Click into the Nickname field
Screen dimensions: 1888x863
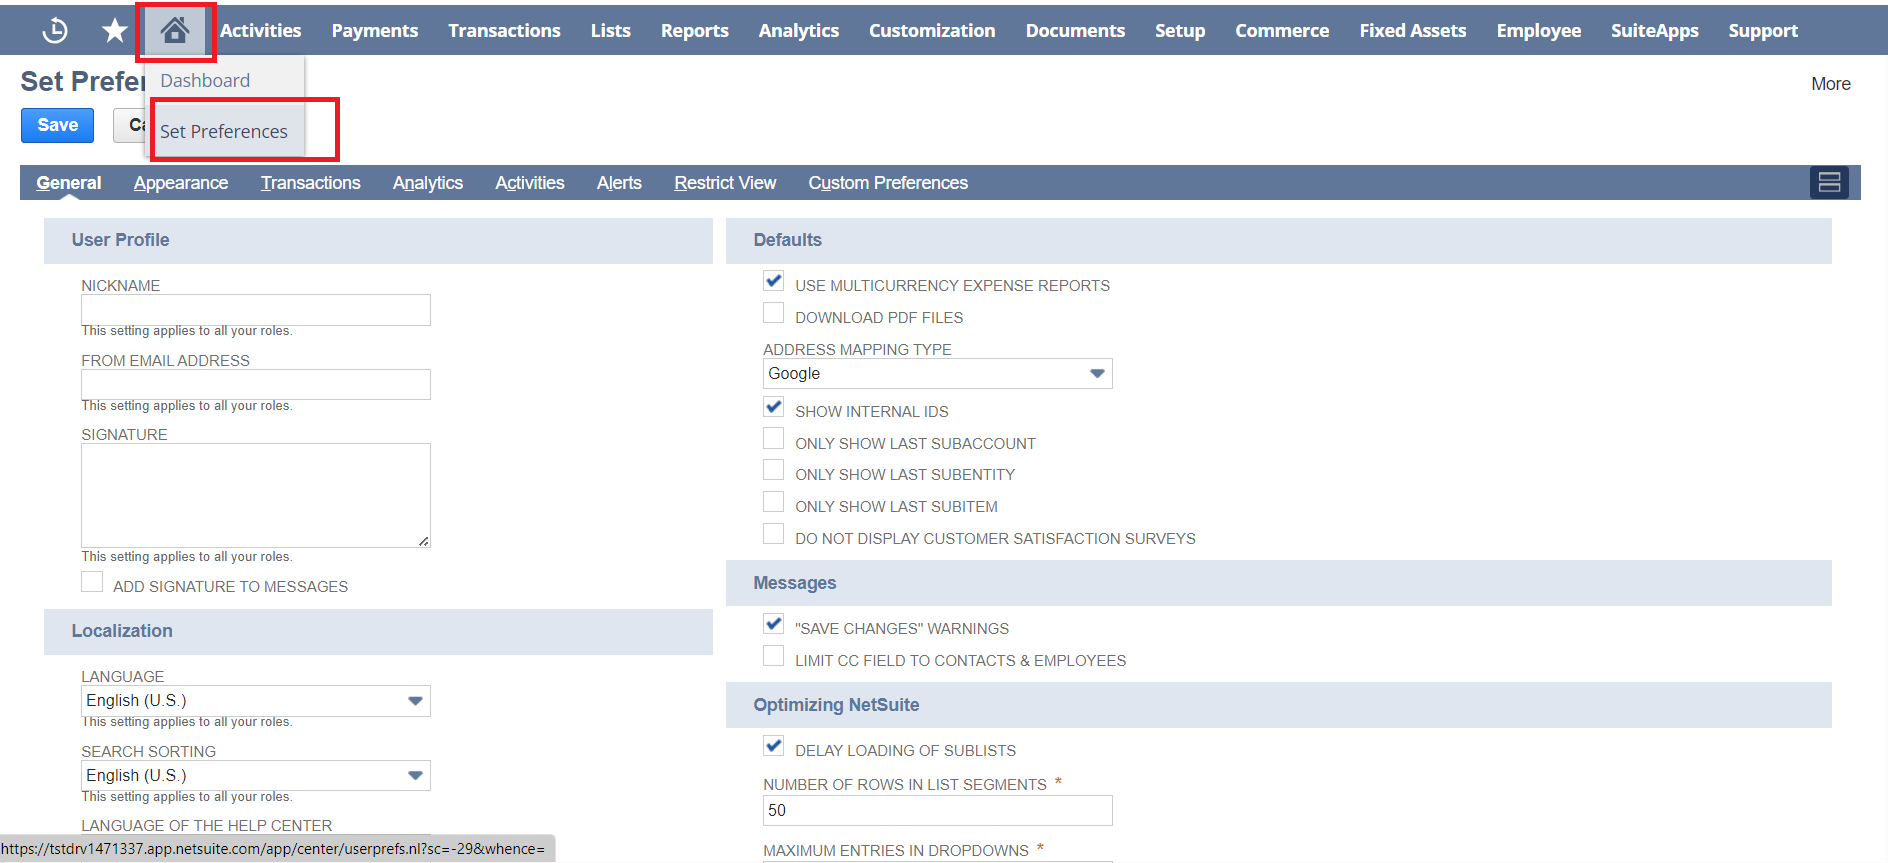(x=255, y=310)
